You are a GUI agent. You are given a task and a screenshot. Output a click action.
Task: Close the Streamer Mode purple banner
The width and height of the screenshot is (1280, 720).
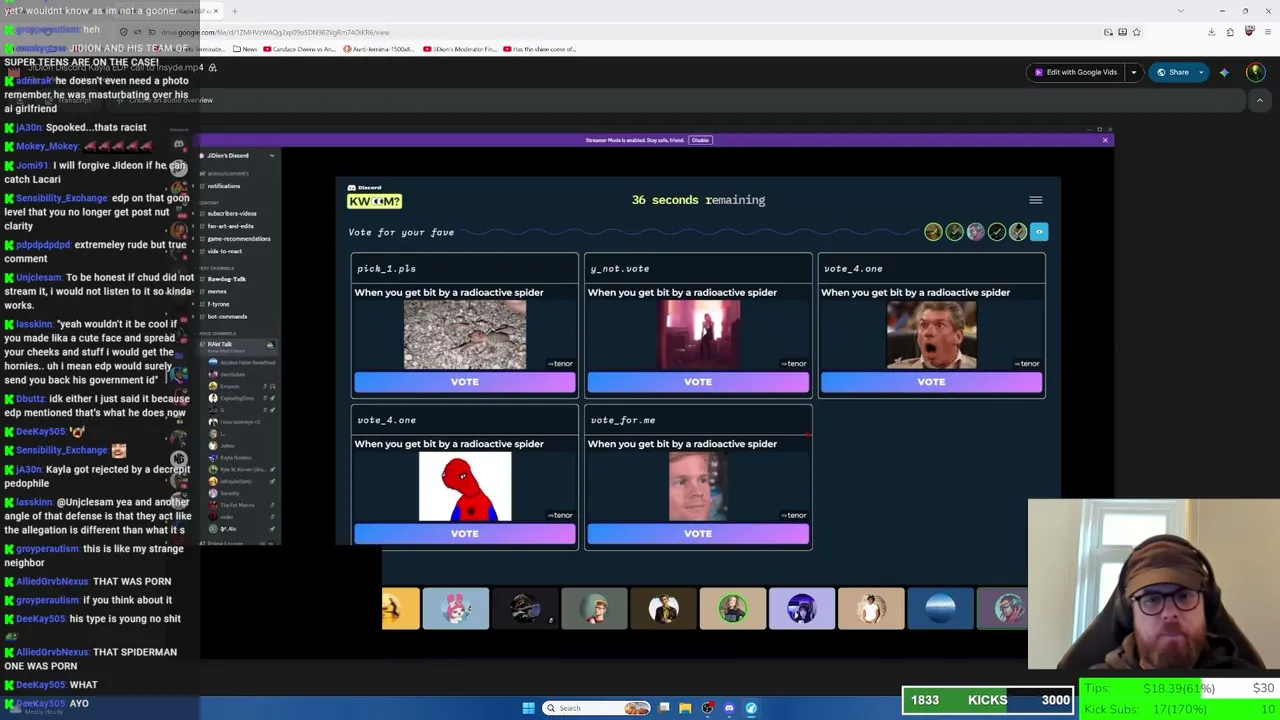(1105, 140)
